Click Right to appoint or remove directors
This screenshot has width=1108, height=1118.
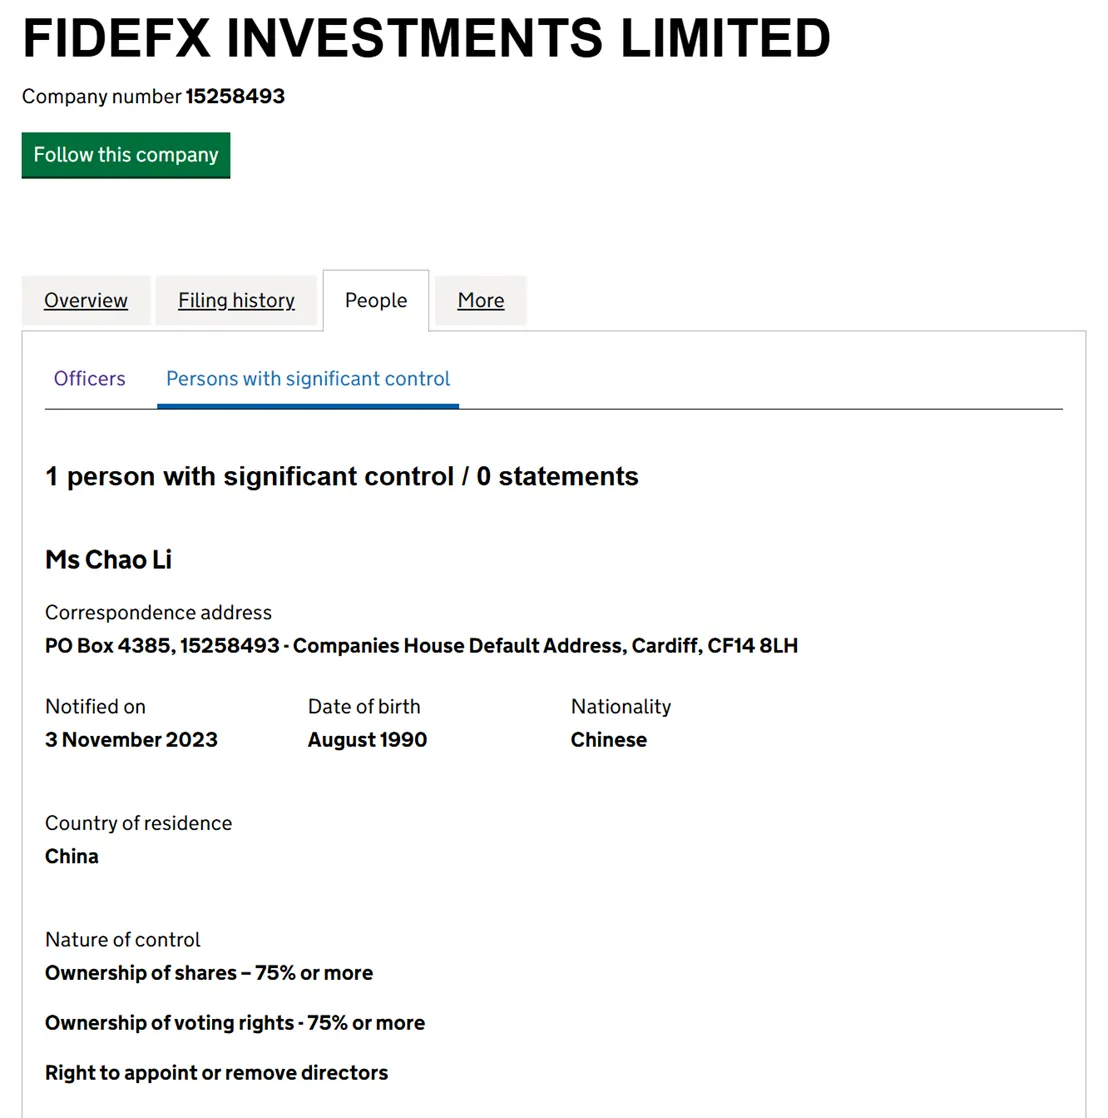(x=217, y=1072)
